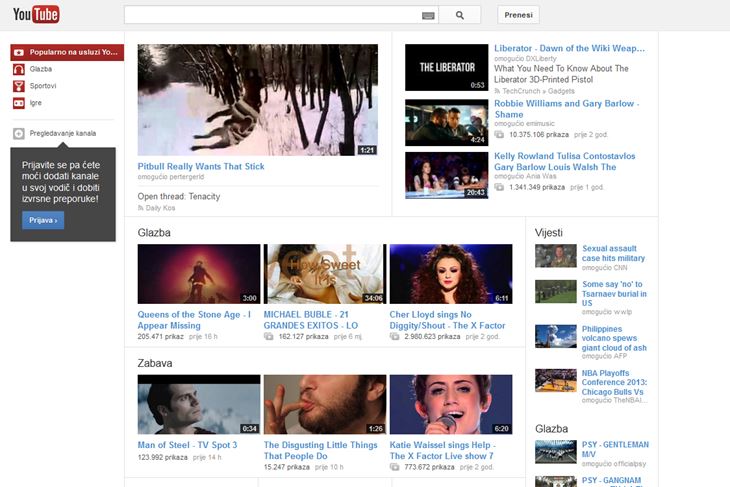The height and width of the screenshot is (487, 730).
Task: Play the snowy forest featured video thumbnail
Action: pos(257,100)
